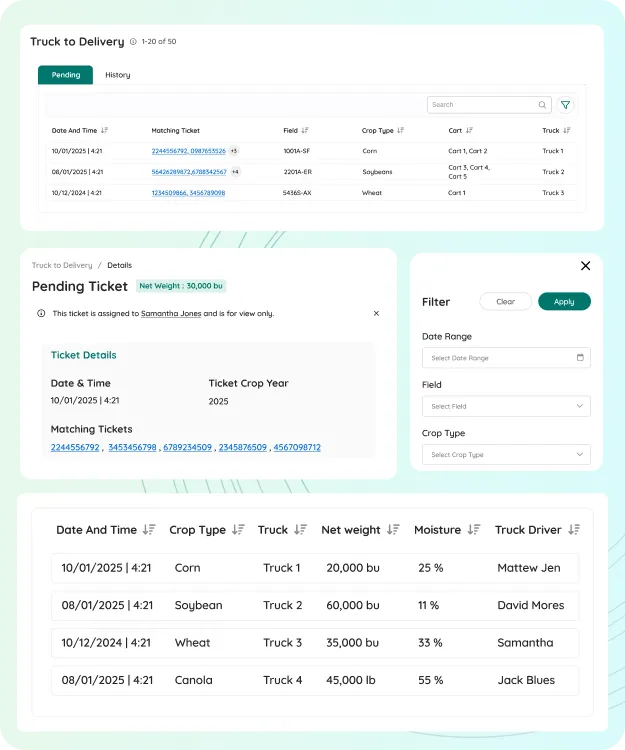The height and width of the screenshot is (750, 625).
Task: Click the magnifier icon in the search box
Action: [x=542, y=105]
